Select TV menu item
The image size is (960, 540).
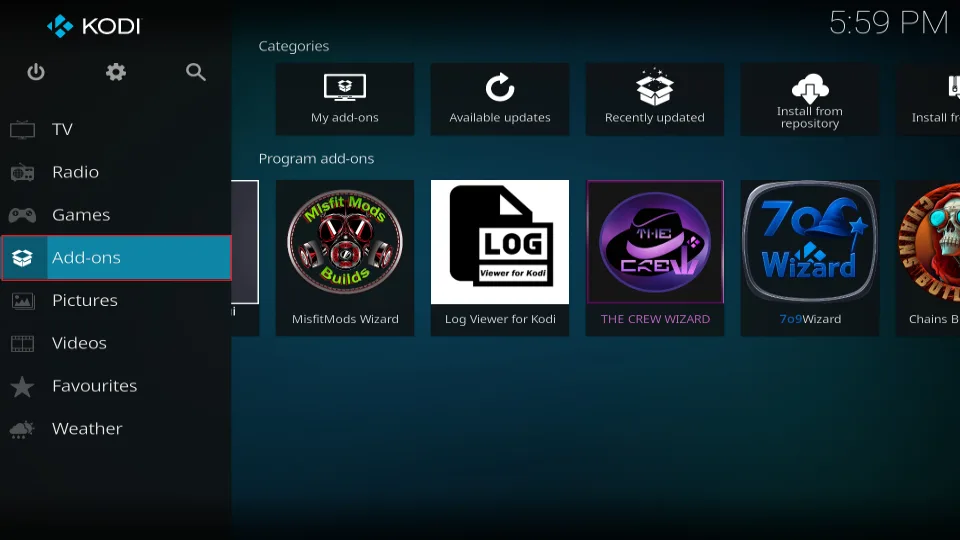(116, 130)
